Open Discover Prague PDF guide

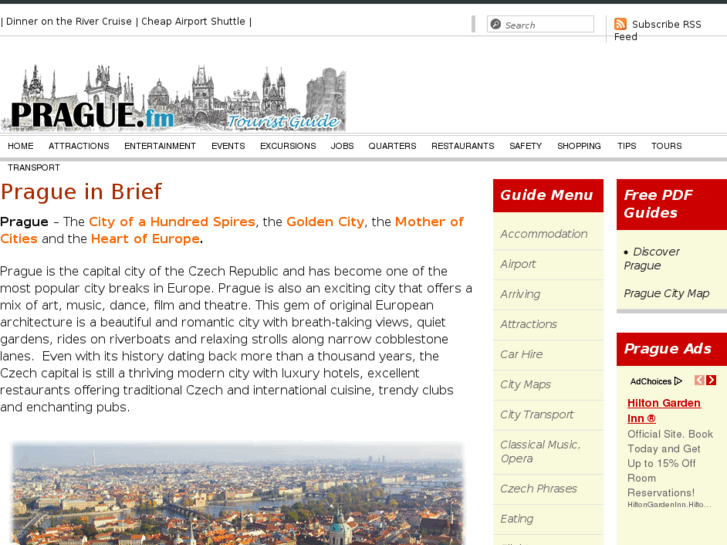(x=651, y=258)
